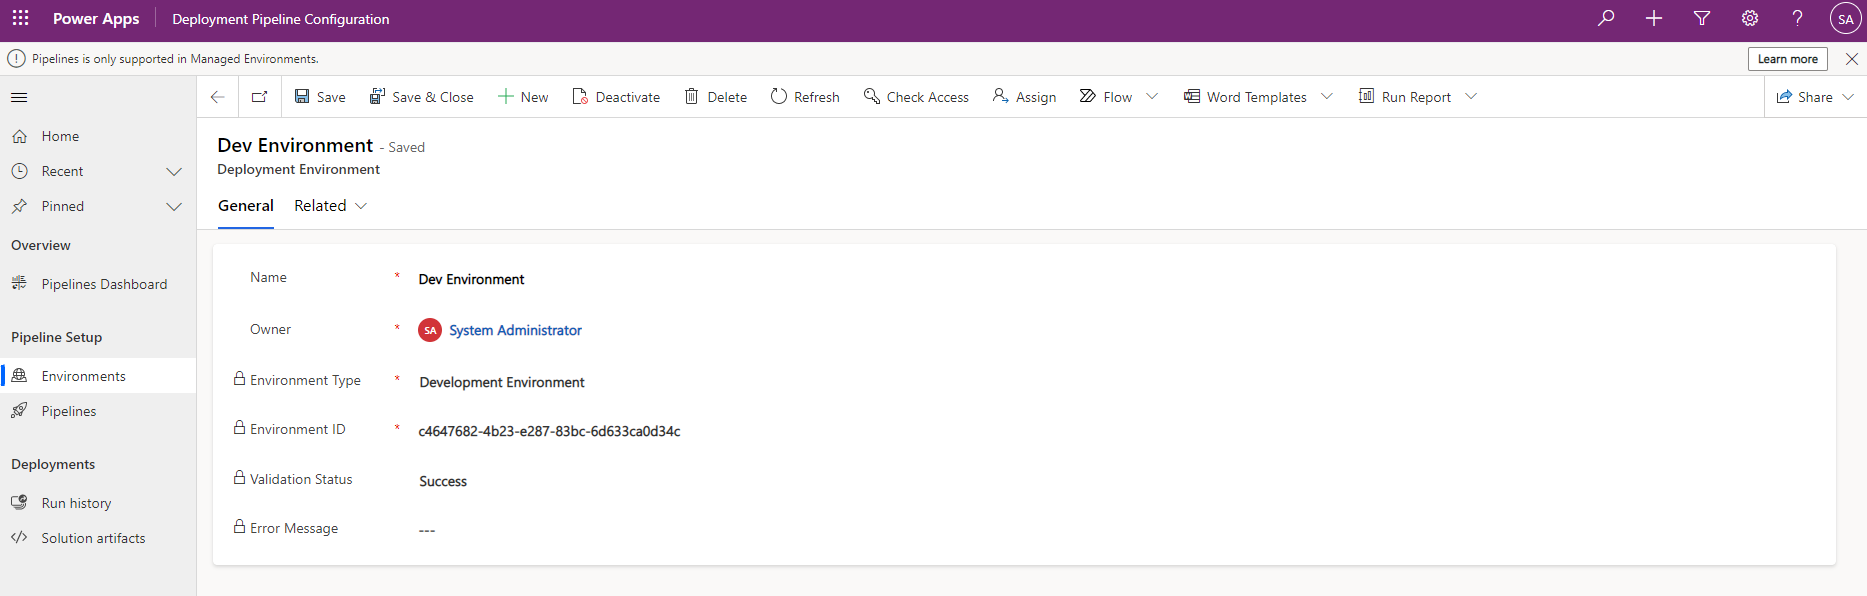The image size is (1867, 596).
Task: Create a New record
Action: coord(523,97)
